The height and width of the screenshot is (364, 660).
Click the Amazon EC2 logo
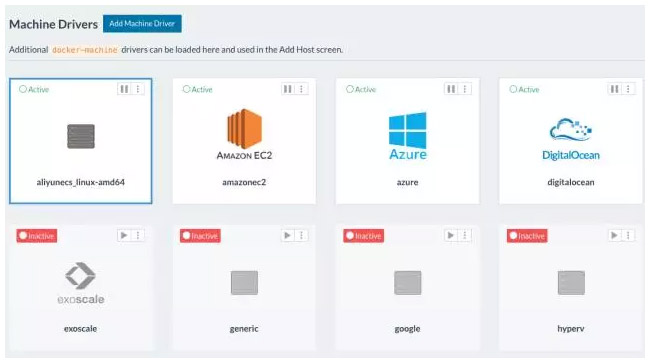coord(245,134)
